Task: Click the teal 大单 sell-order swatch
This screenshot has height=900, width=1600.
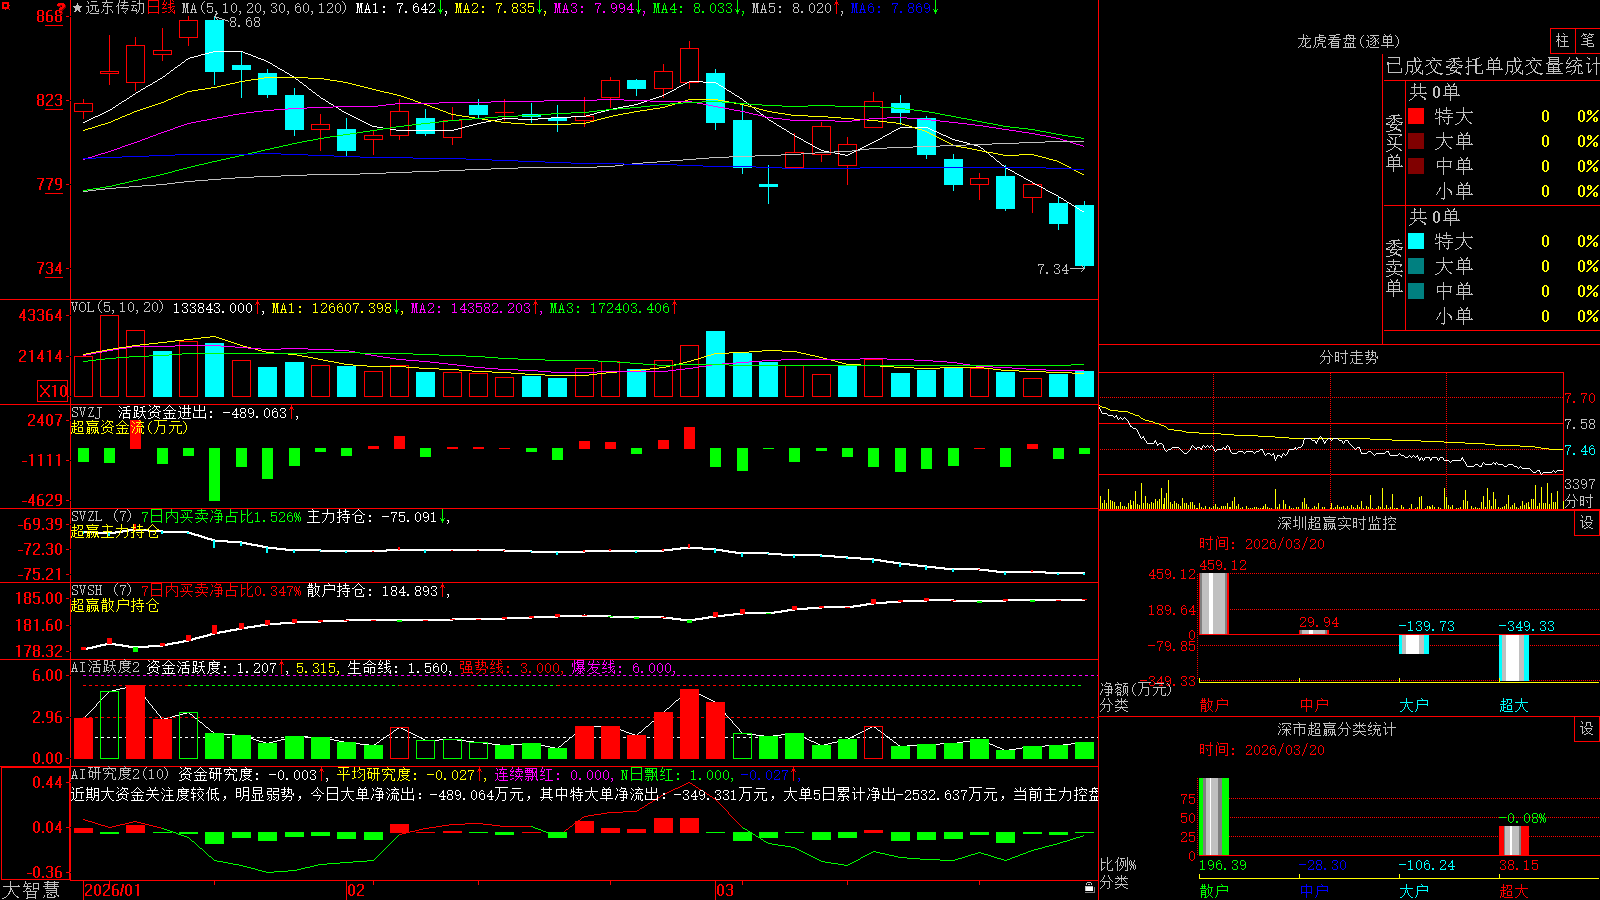Action: pos(1416,266)
